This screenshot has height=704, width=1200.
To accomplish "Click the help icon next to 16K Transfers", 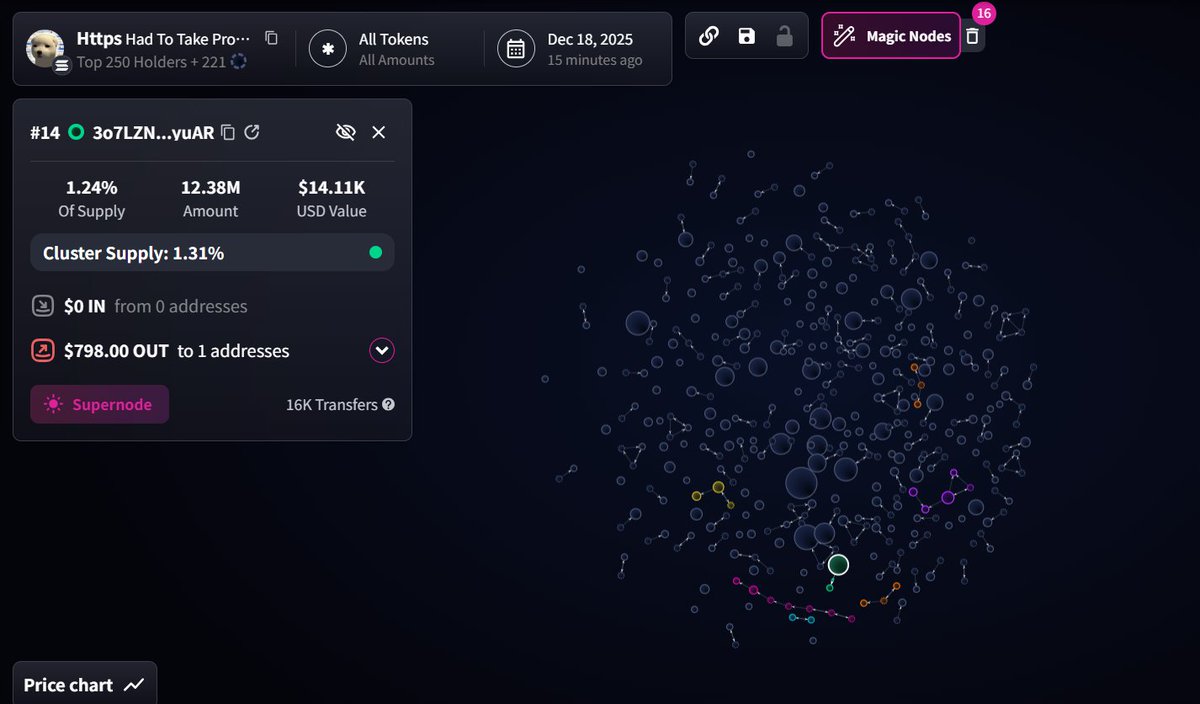I will [x=388, y=405].
